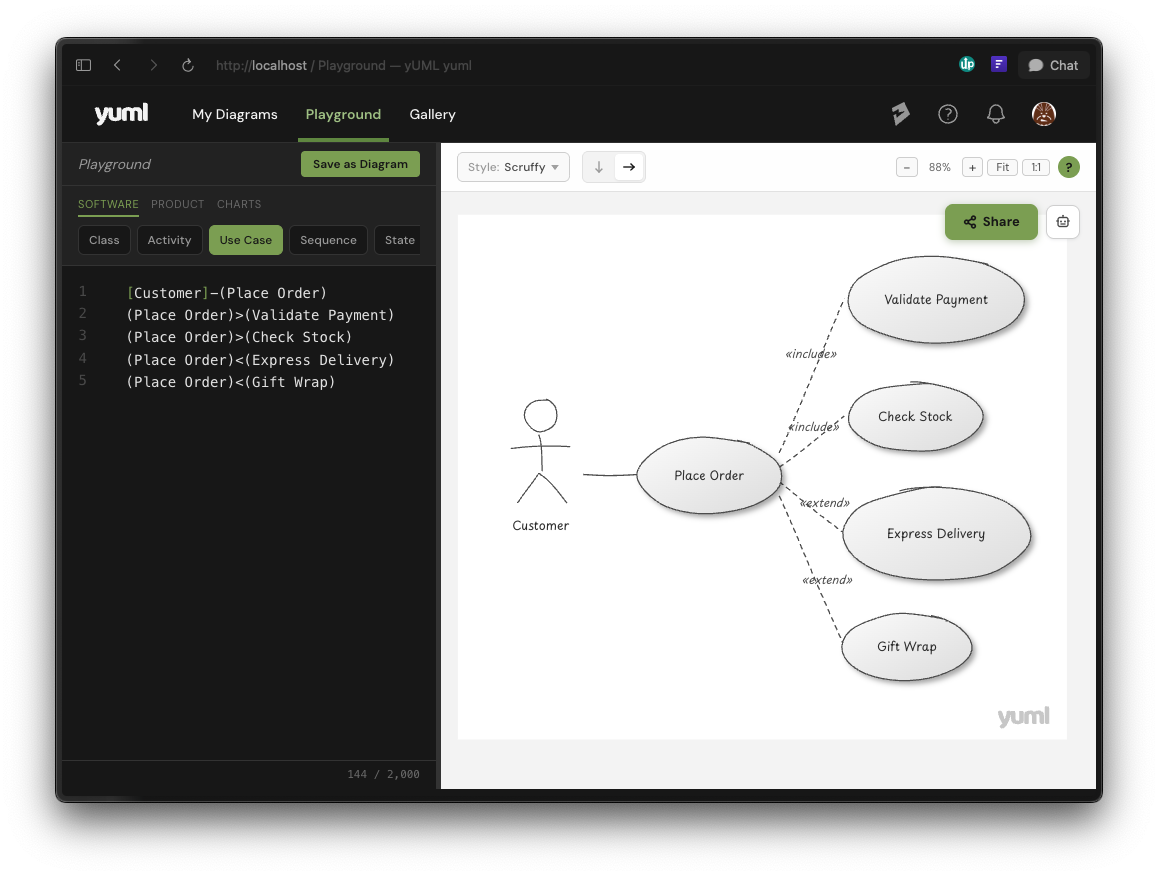Select the Class diagram type
Screen dimensions: 1158x876
pos(104,240)
